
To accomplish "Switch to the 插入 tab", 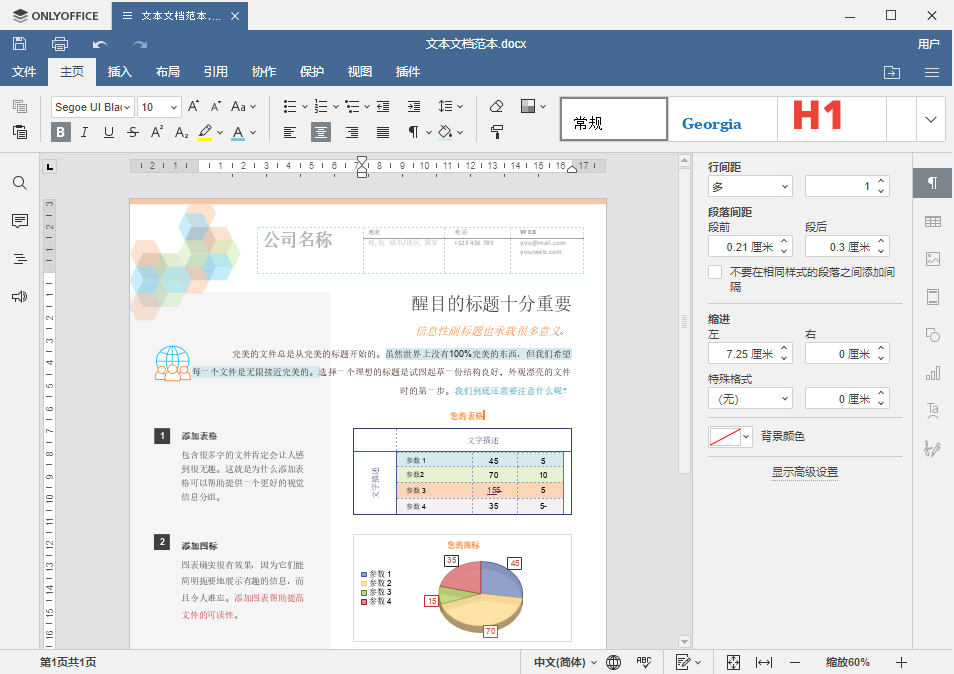I will coord(120,72).
